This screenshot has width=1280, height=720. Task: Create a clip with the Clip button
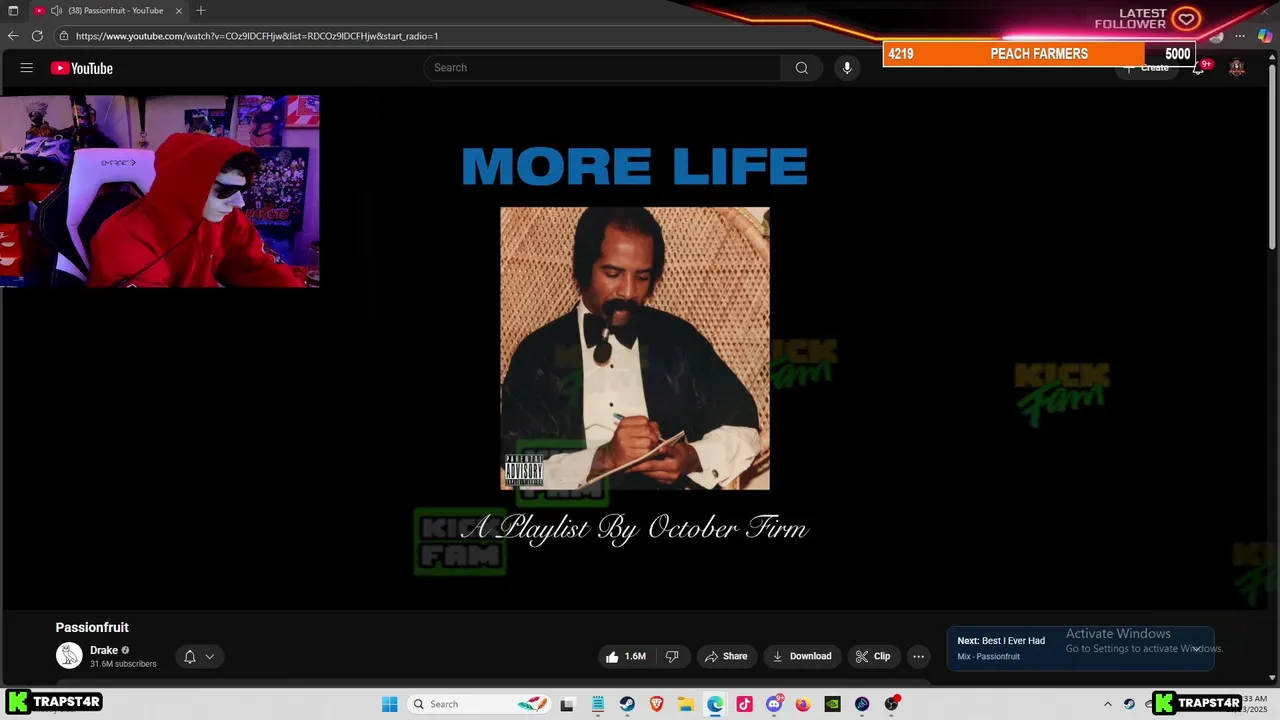pyautogui.click(x=873, y=657)
